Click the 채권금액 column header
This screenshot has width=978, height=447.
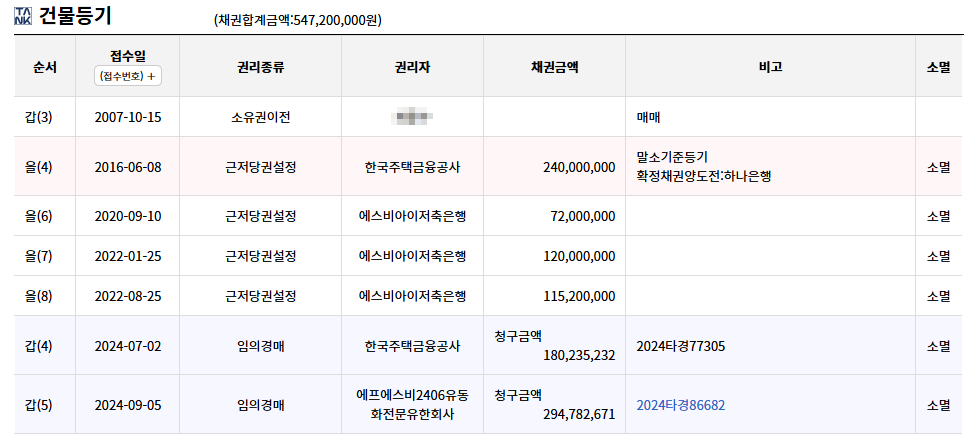point(554,67)
